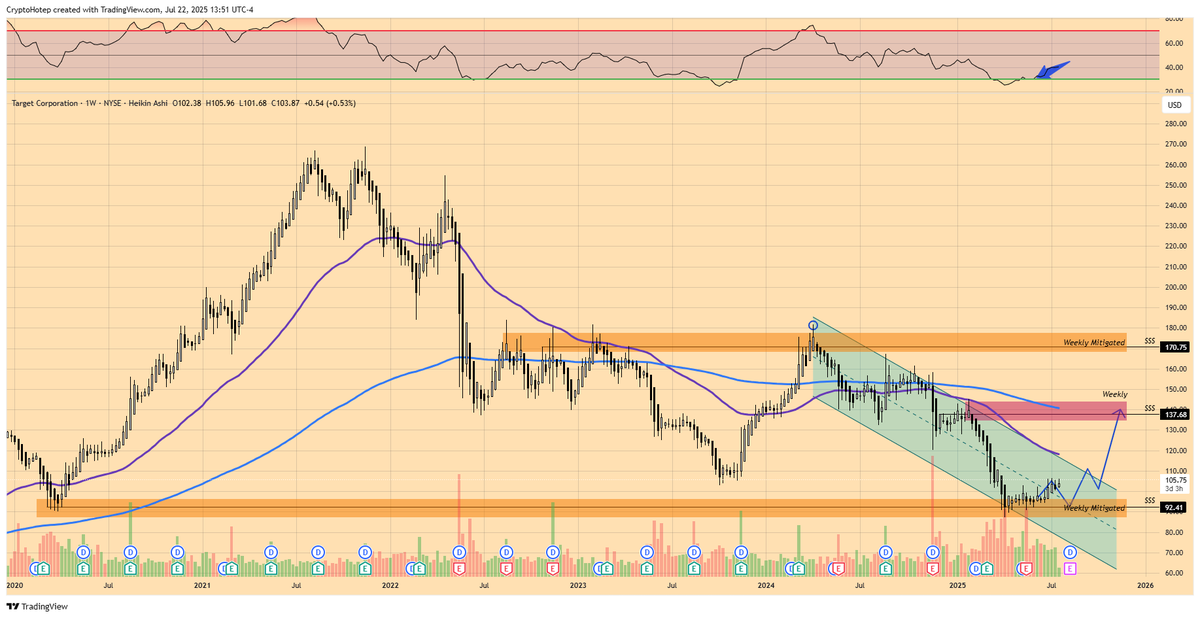Image resolution: width=1200 pixels, height=618 pixels.
Task: Click the rightmost dividend D marker
Action: click(x=1070, y=551)
